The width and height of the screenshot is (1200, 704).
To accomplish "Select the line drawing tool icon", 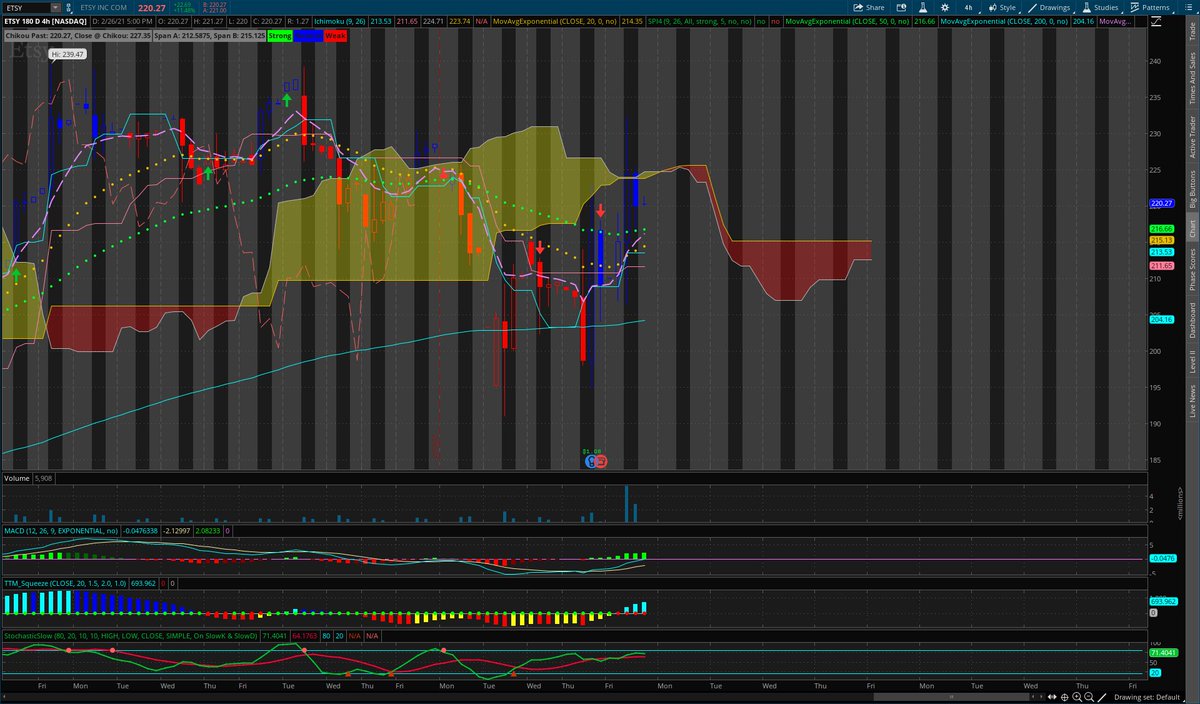I will pos(1102,697).
